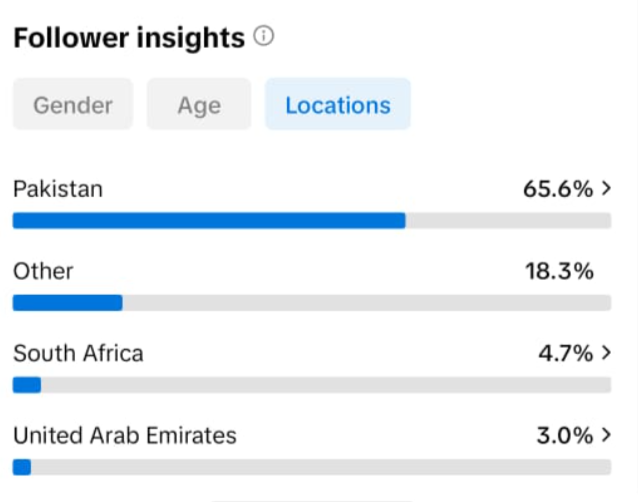The image size is (638, 502).
Task: Click the United Arab Emirates label
Action: [125, 435]
